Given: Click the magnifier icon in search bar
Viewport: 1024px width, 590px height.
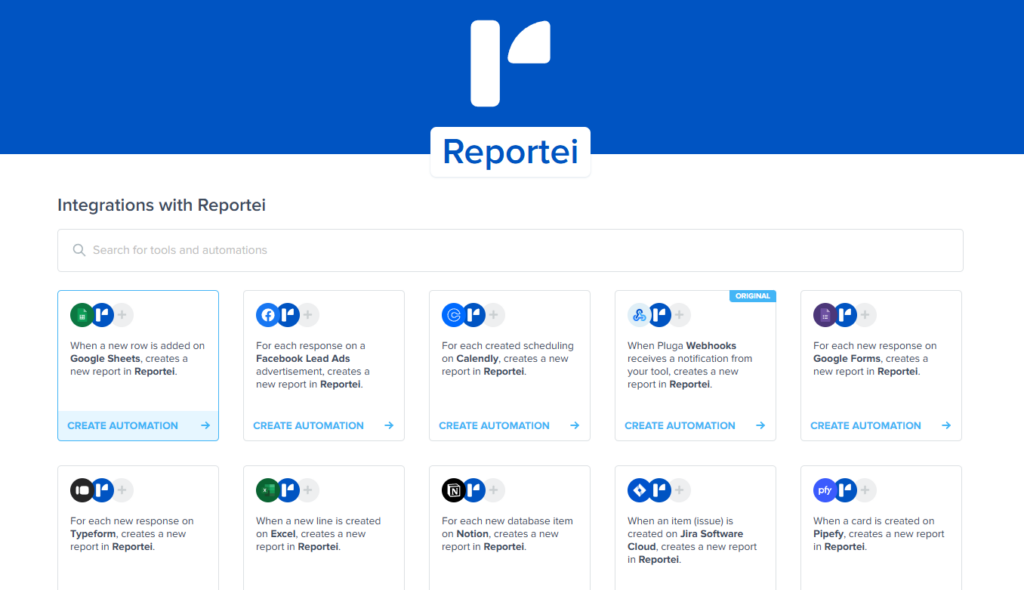Looking at the screenshot, I should [x=79, y=250].
